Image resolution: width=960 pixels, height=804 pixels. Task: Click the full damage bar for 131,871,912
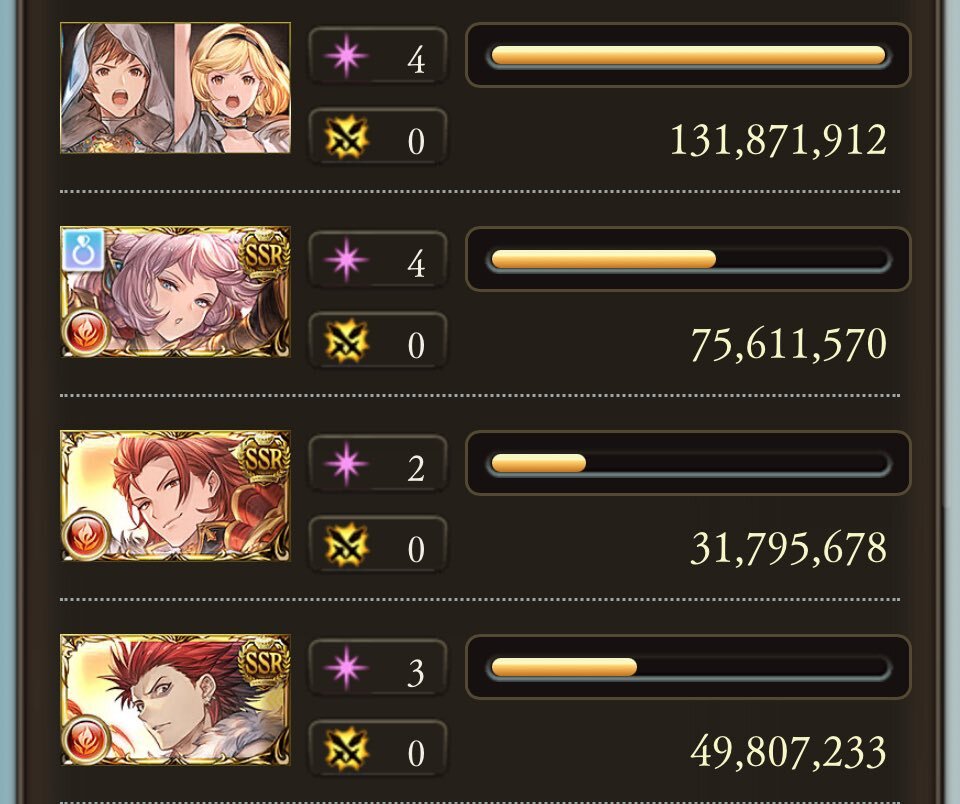(688, 56)
